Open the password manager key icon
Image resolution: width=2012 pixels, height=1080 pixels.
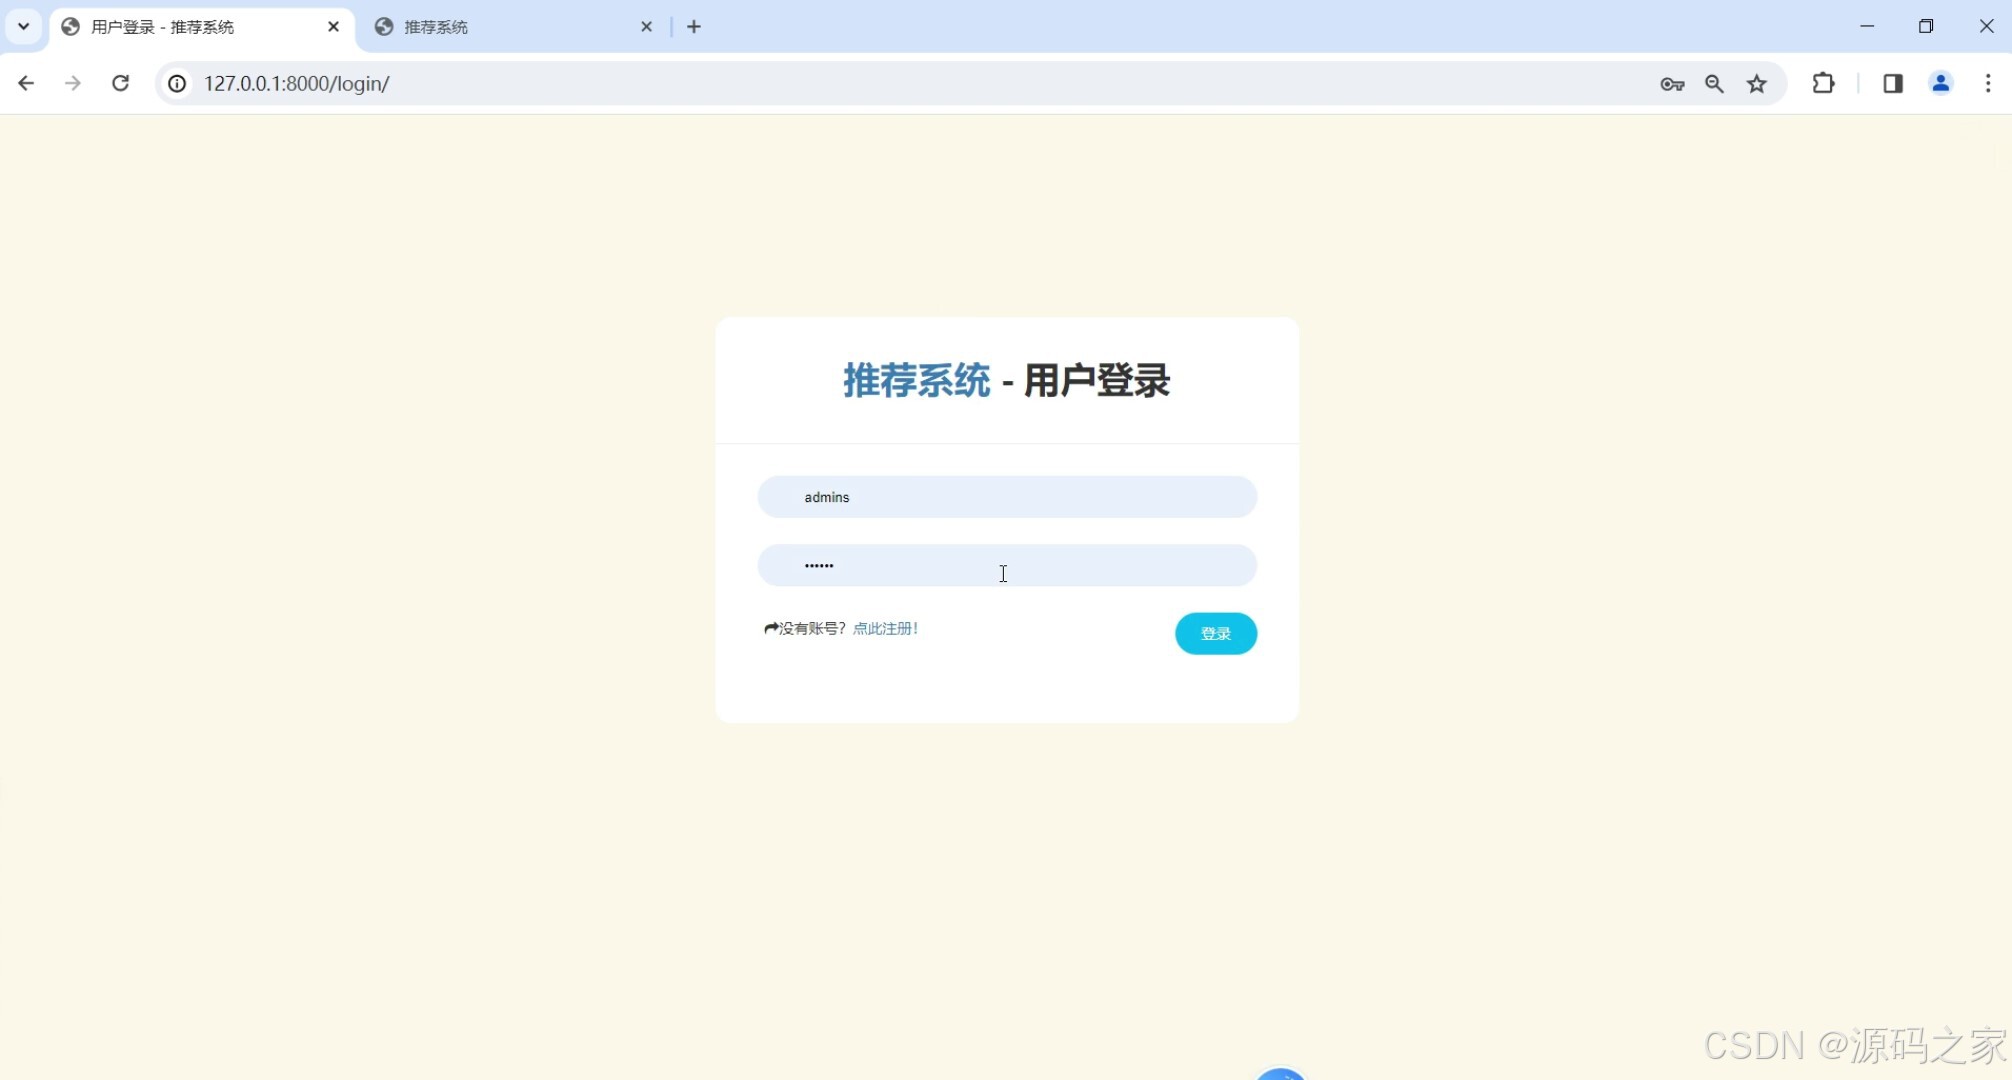1672,84
